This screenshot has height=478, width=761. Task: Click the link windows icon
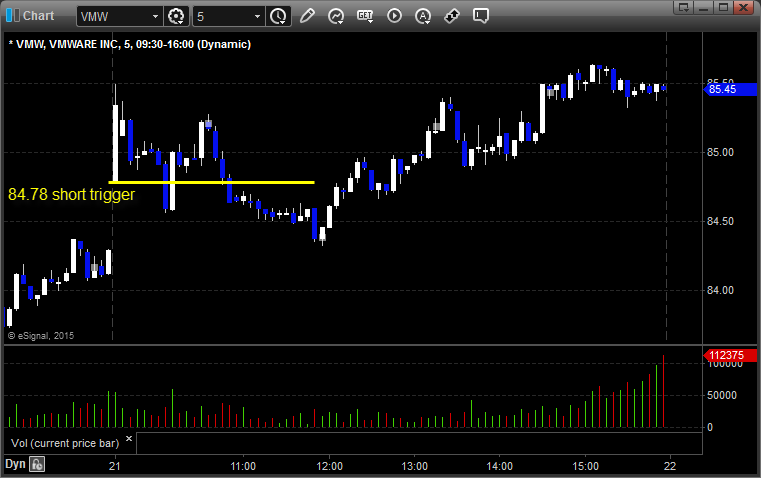point(452,16)
